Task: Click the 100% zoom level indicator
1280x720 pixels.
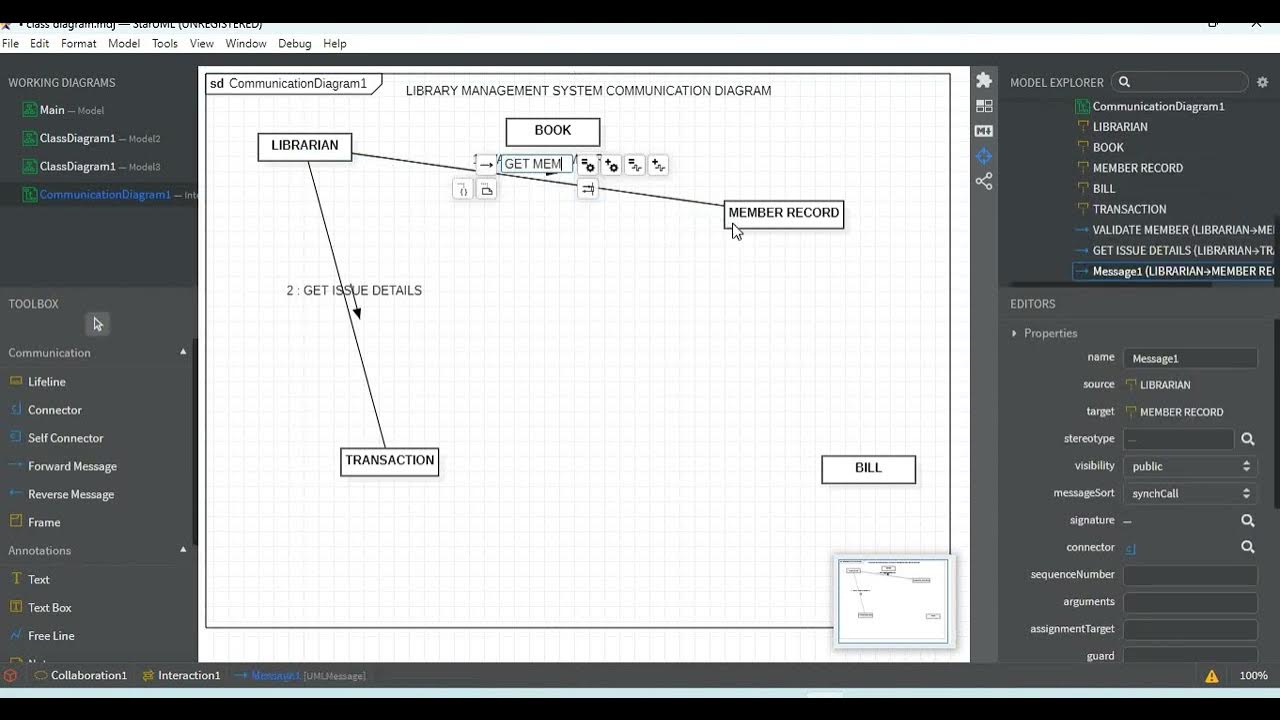Action: [x=1253, y=676]
